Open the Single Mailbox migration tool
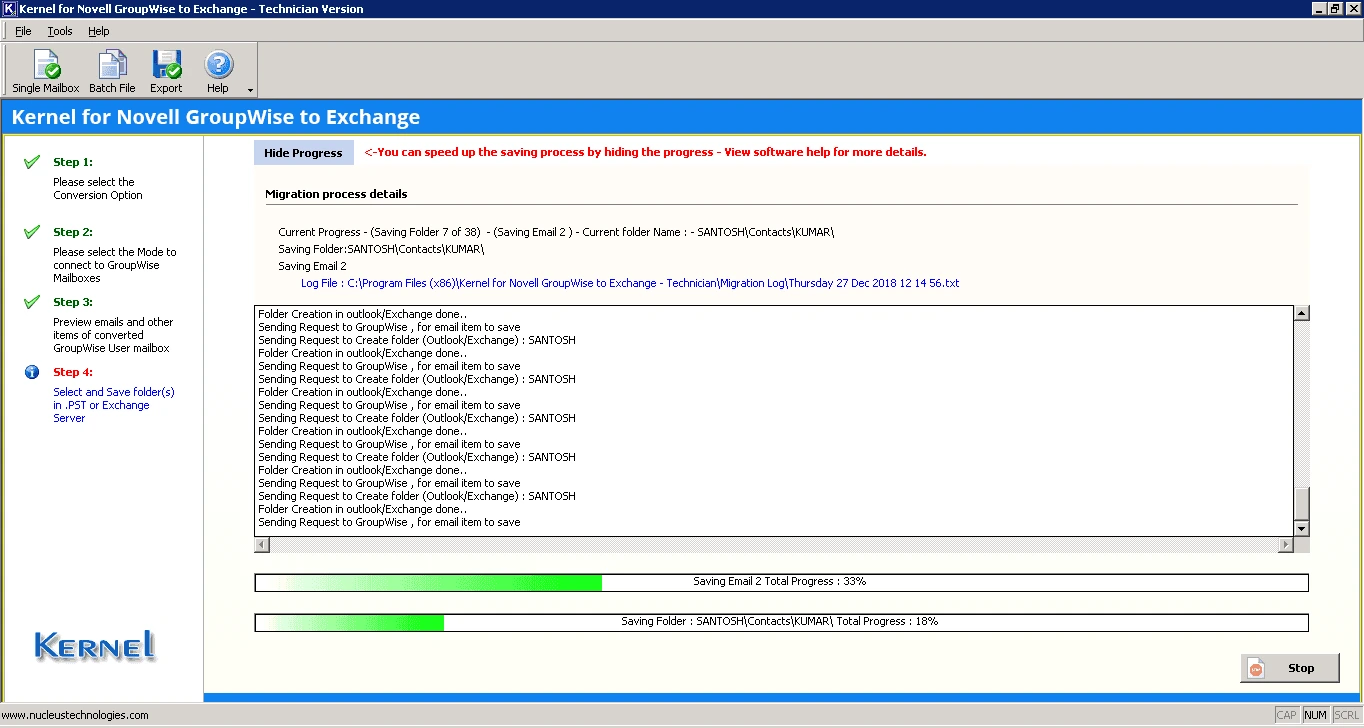Screen dimensions: 1364x728 46,71
